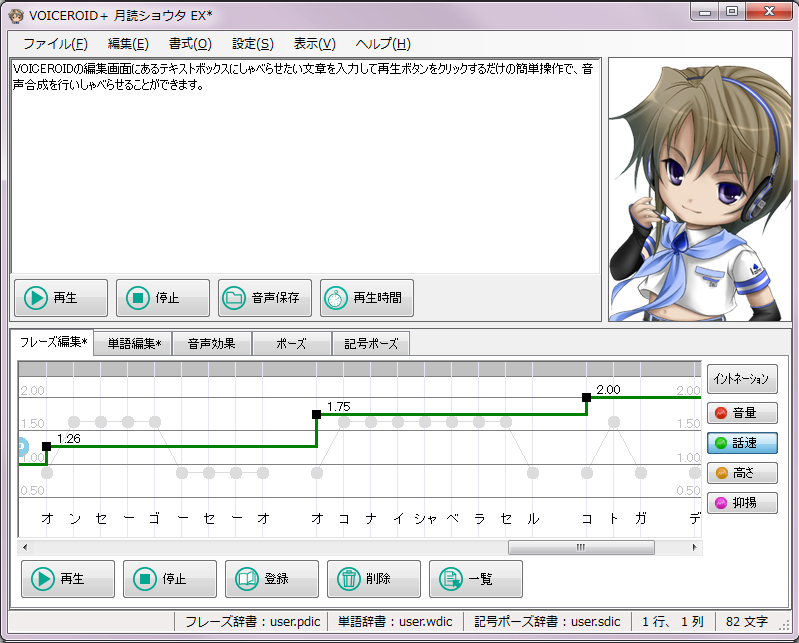Viewport: 799px width, 643px height.
Task: Click the accent dot above ガ
Action: pyautogui.click(x=641, y=473)
